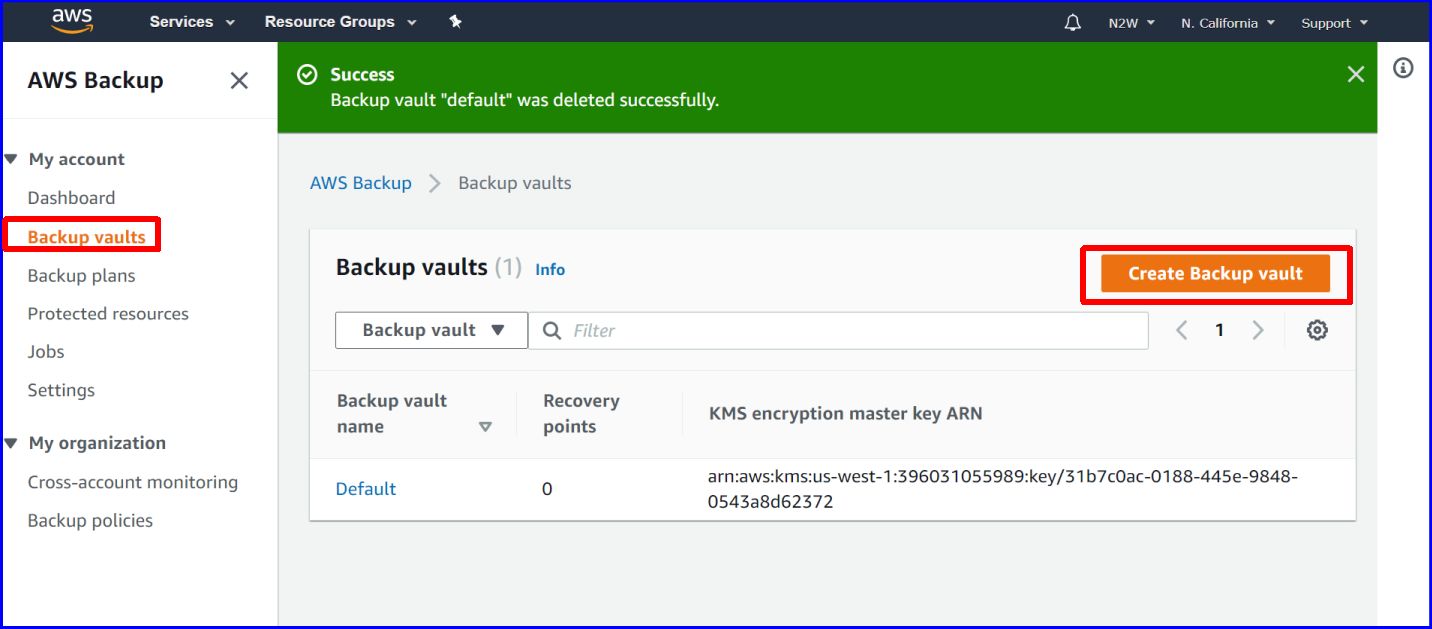The height and width of the screenshot is (629, 1432).
Task: Click the Backup vault name column header
Action: pyautogui.click(x=392, y=414)
